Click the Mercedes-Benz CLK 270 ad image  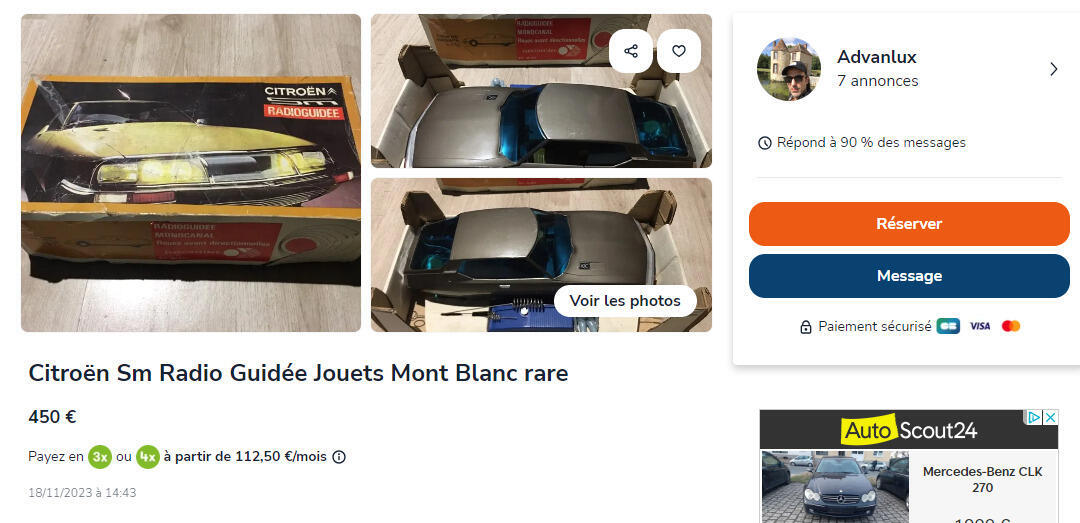(x=835, y=486)
